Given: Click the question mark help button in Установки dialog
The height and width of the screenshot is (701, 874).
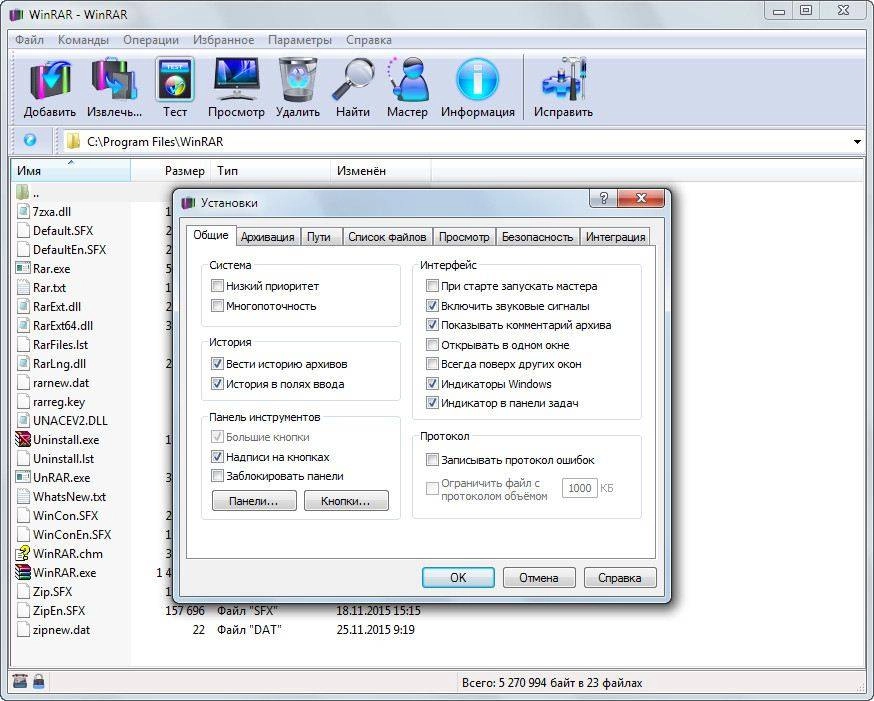Looking at the screenshot, I should [604, 198].
